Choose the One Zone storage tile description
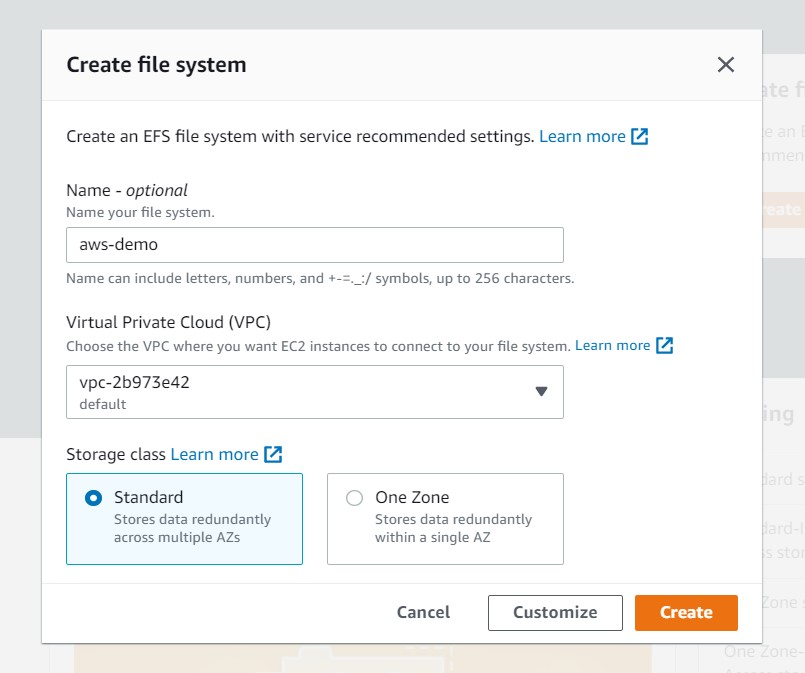 [453, 528]
